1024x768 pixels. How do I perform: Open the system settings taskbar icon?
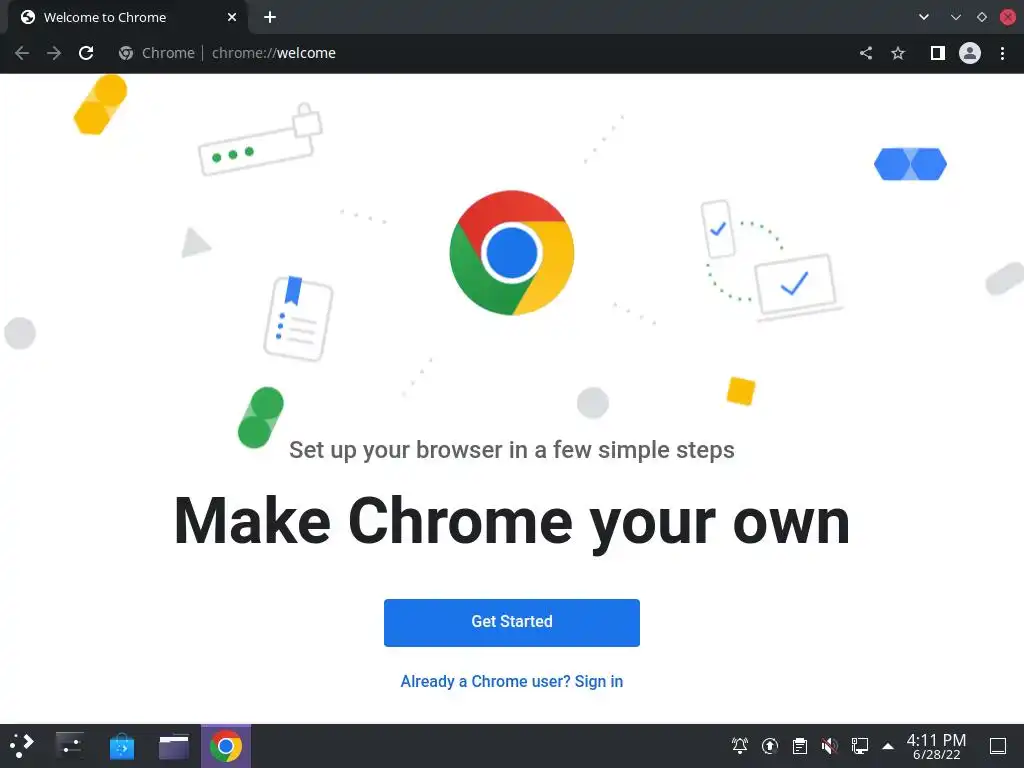(70, 746)
